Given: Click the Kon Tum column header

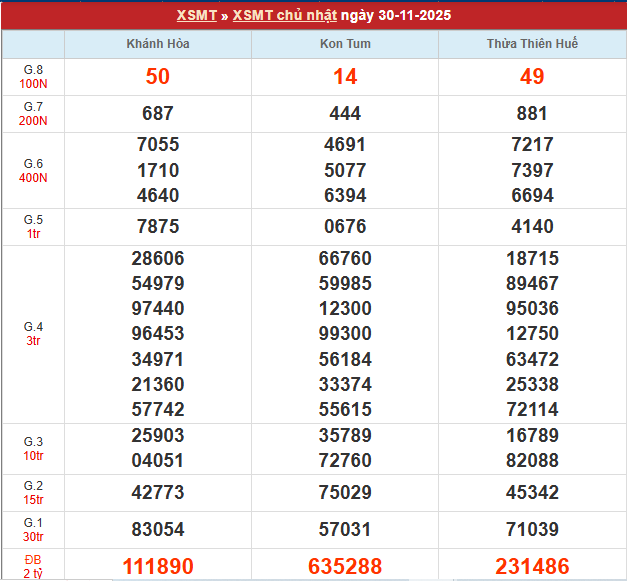Looking at the screenshot, I should click(x=345, y=44).
